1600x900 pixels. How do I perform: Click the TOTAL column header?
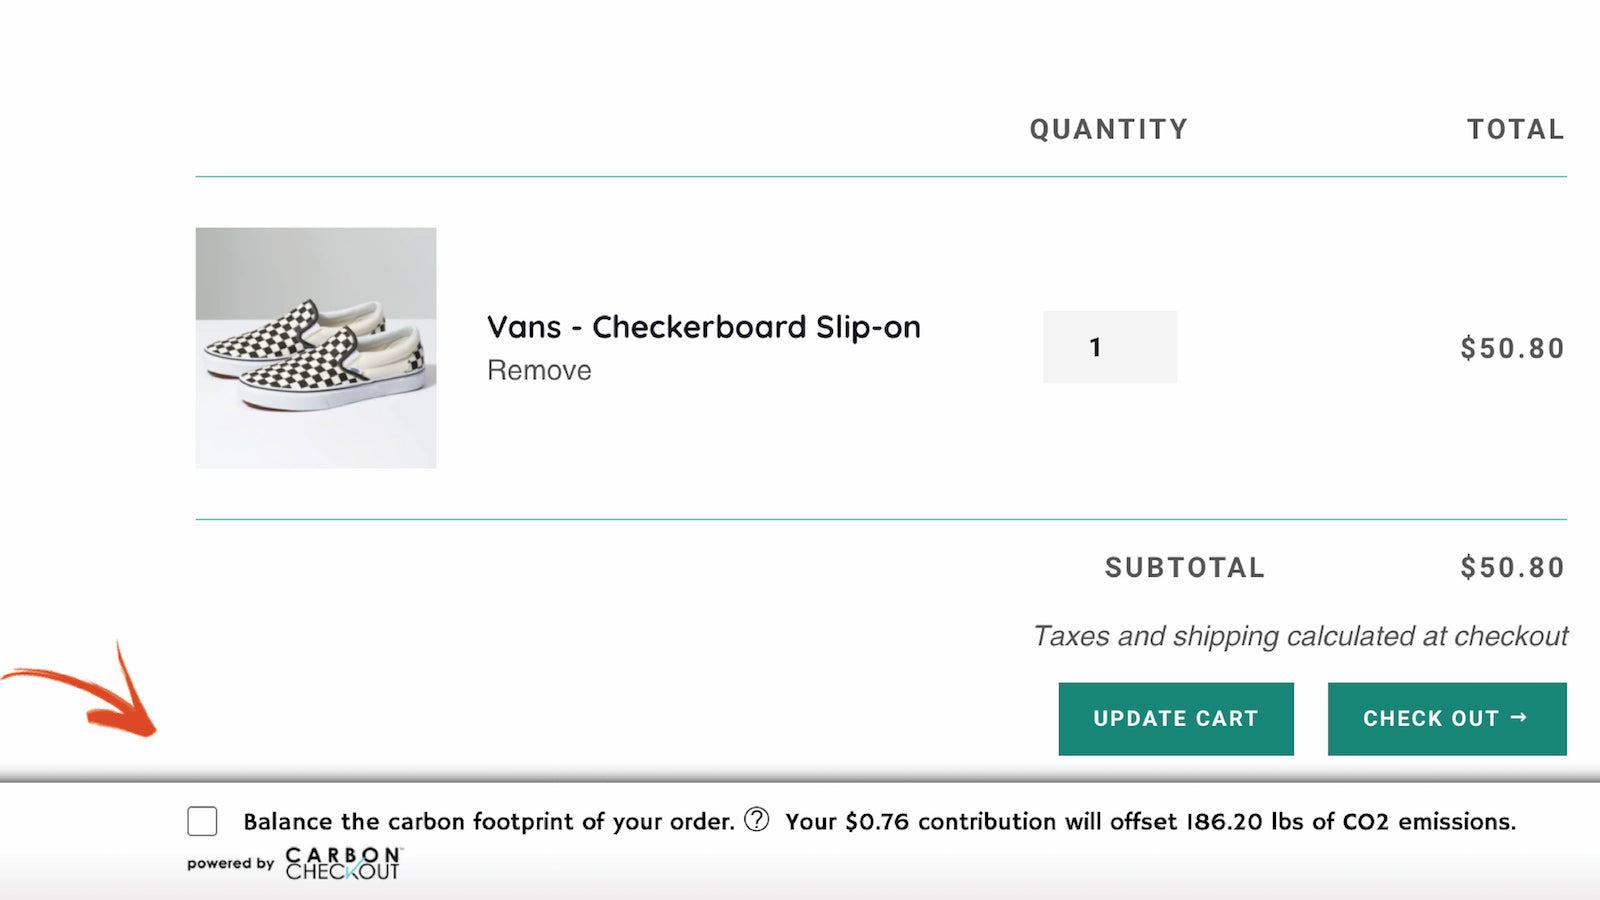click(x=1515, y=128)
